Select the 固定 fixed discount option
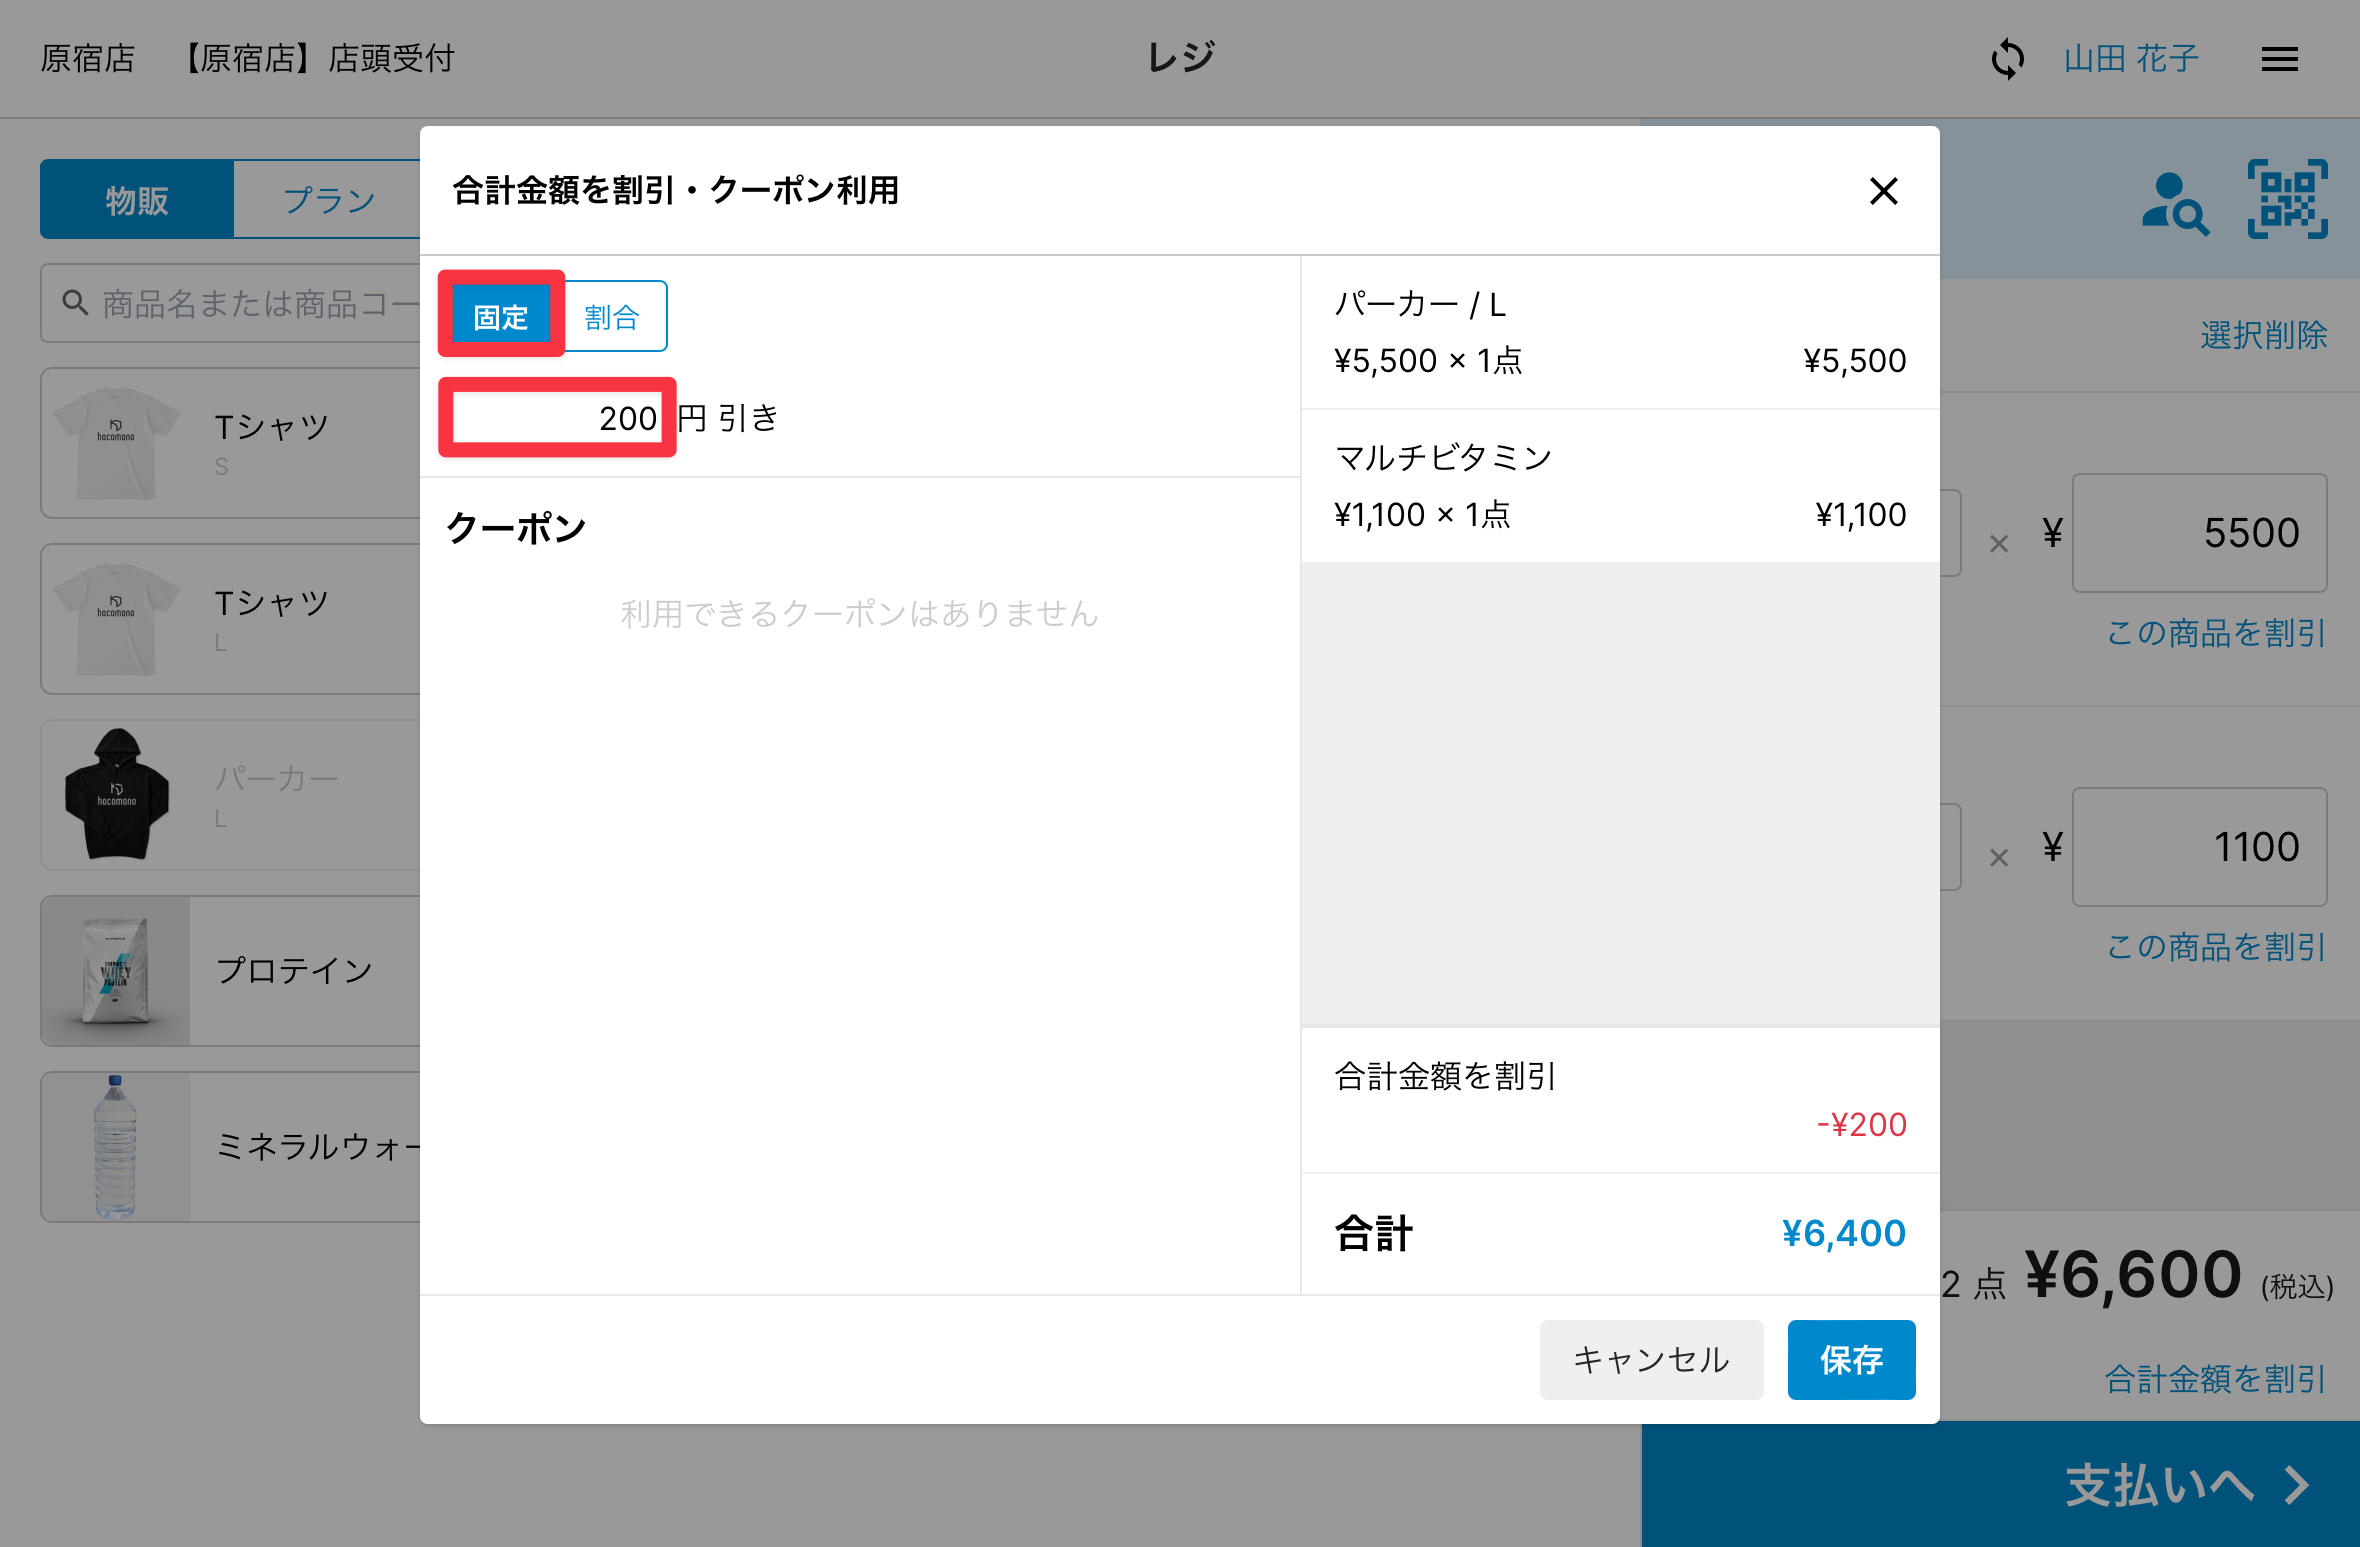Screen dimensions: 2360x1547 click(x=501, y=317)
